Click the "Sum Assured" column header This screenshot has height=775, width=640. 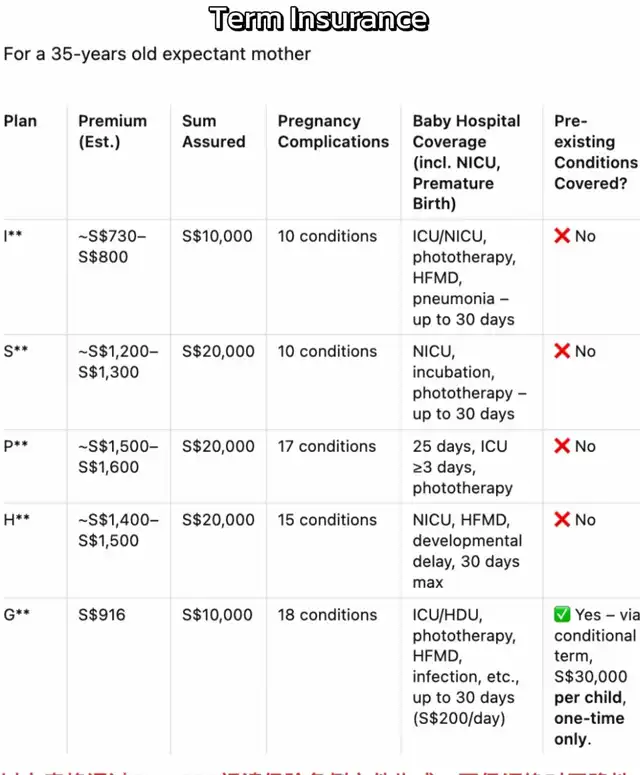[213, 131]
